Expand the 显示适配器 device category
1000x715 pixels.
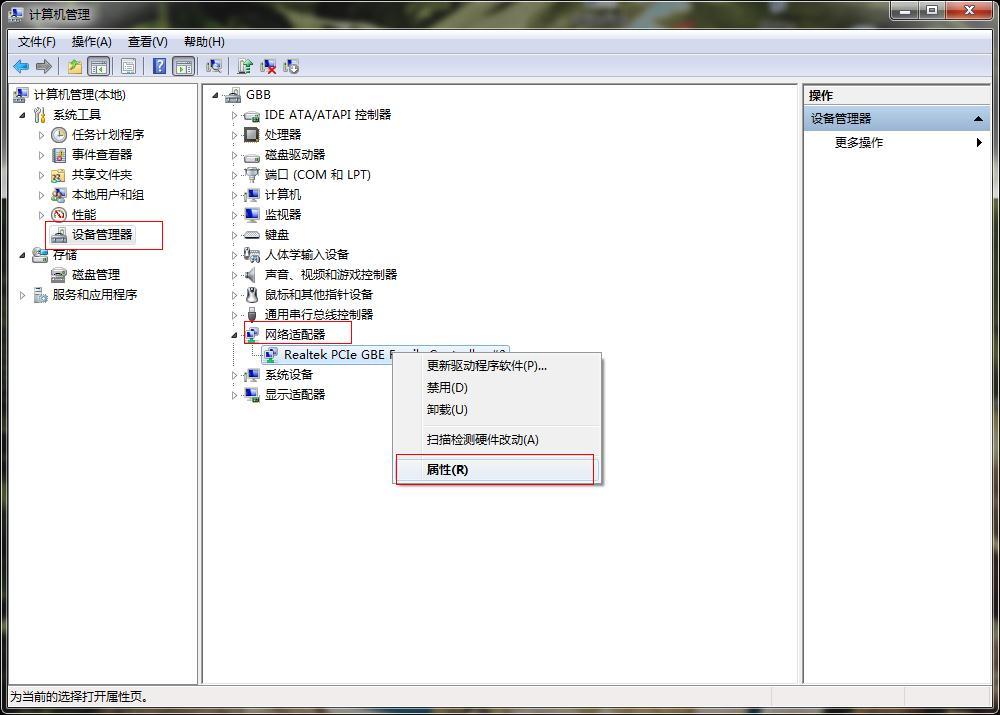click(234, 395)
